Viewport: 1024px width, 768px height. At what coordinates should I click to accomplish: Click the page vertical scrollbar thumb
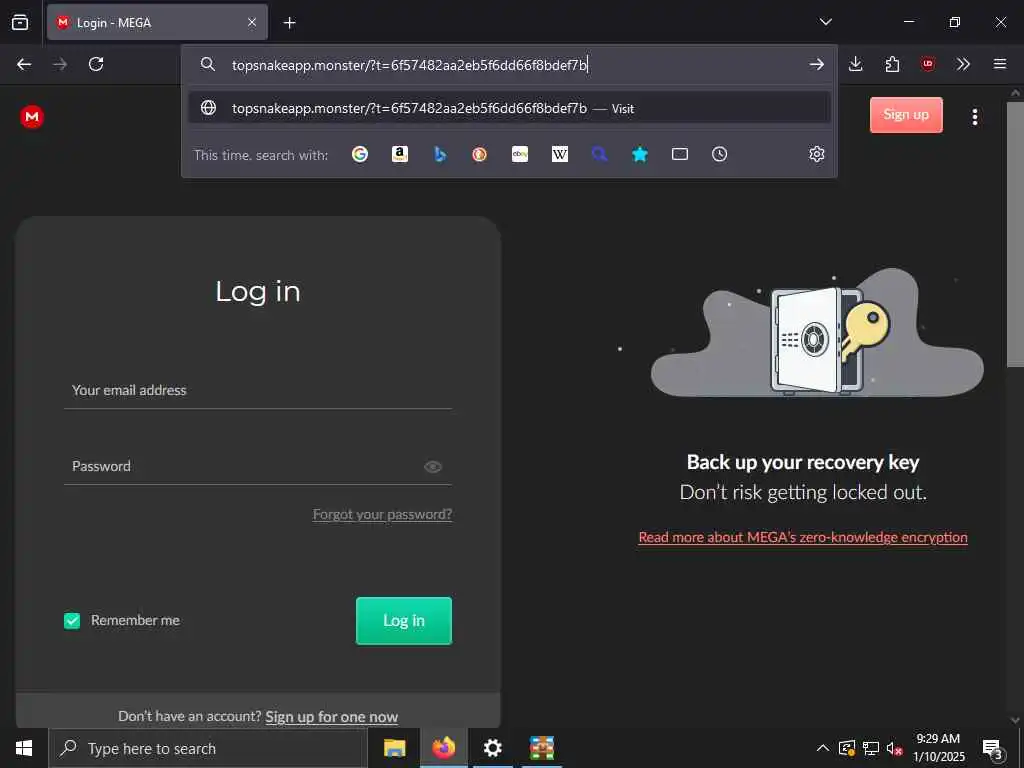point(1014,234)
